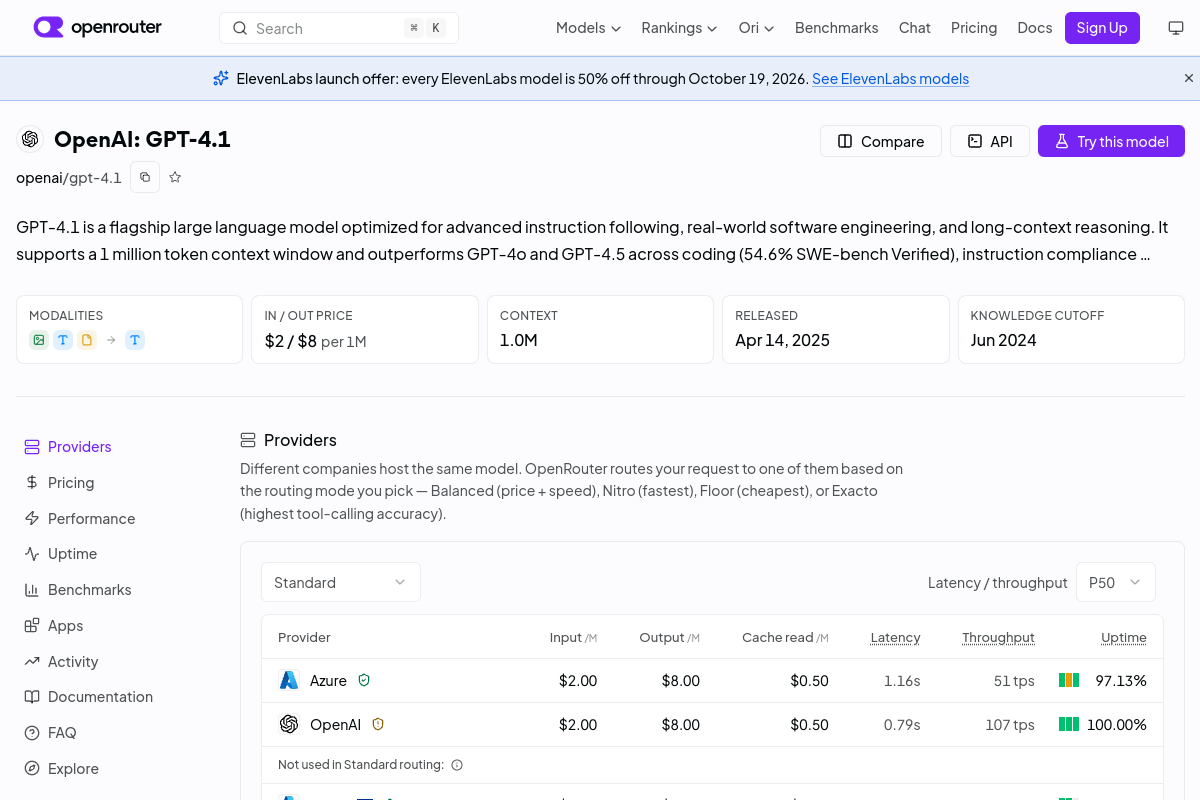Sort table by Latency column header
The height and width of the screenshot is (800, 1200).
(x=895, y=637)
